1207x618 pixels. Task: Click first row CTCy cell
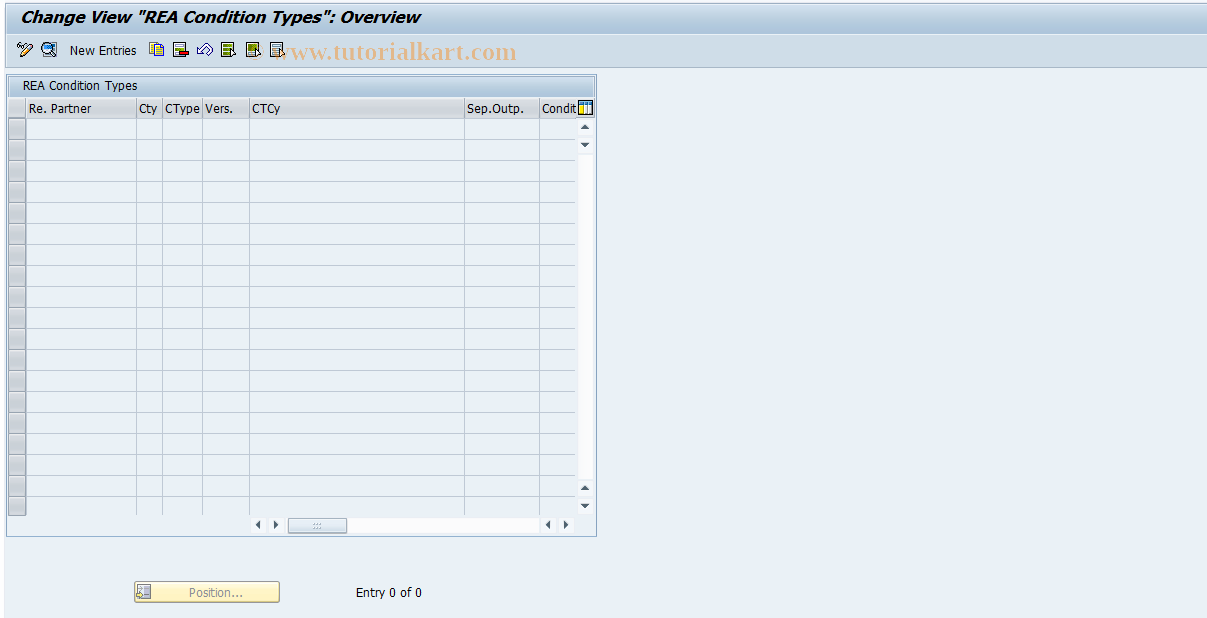pos(357,129)
